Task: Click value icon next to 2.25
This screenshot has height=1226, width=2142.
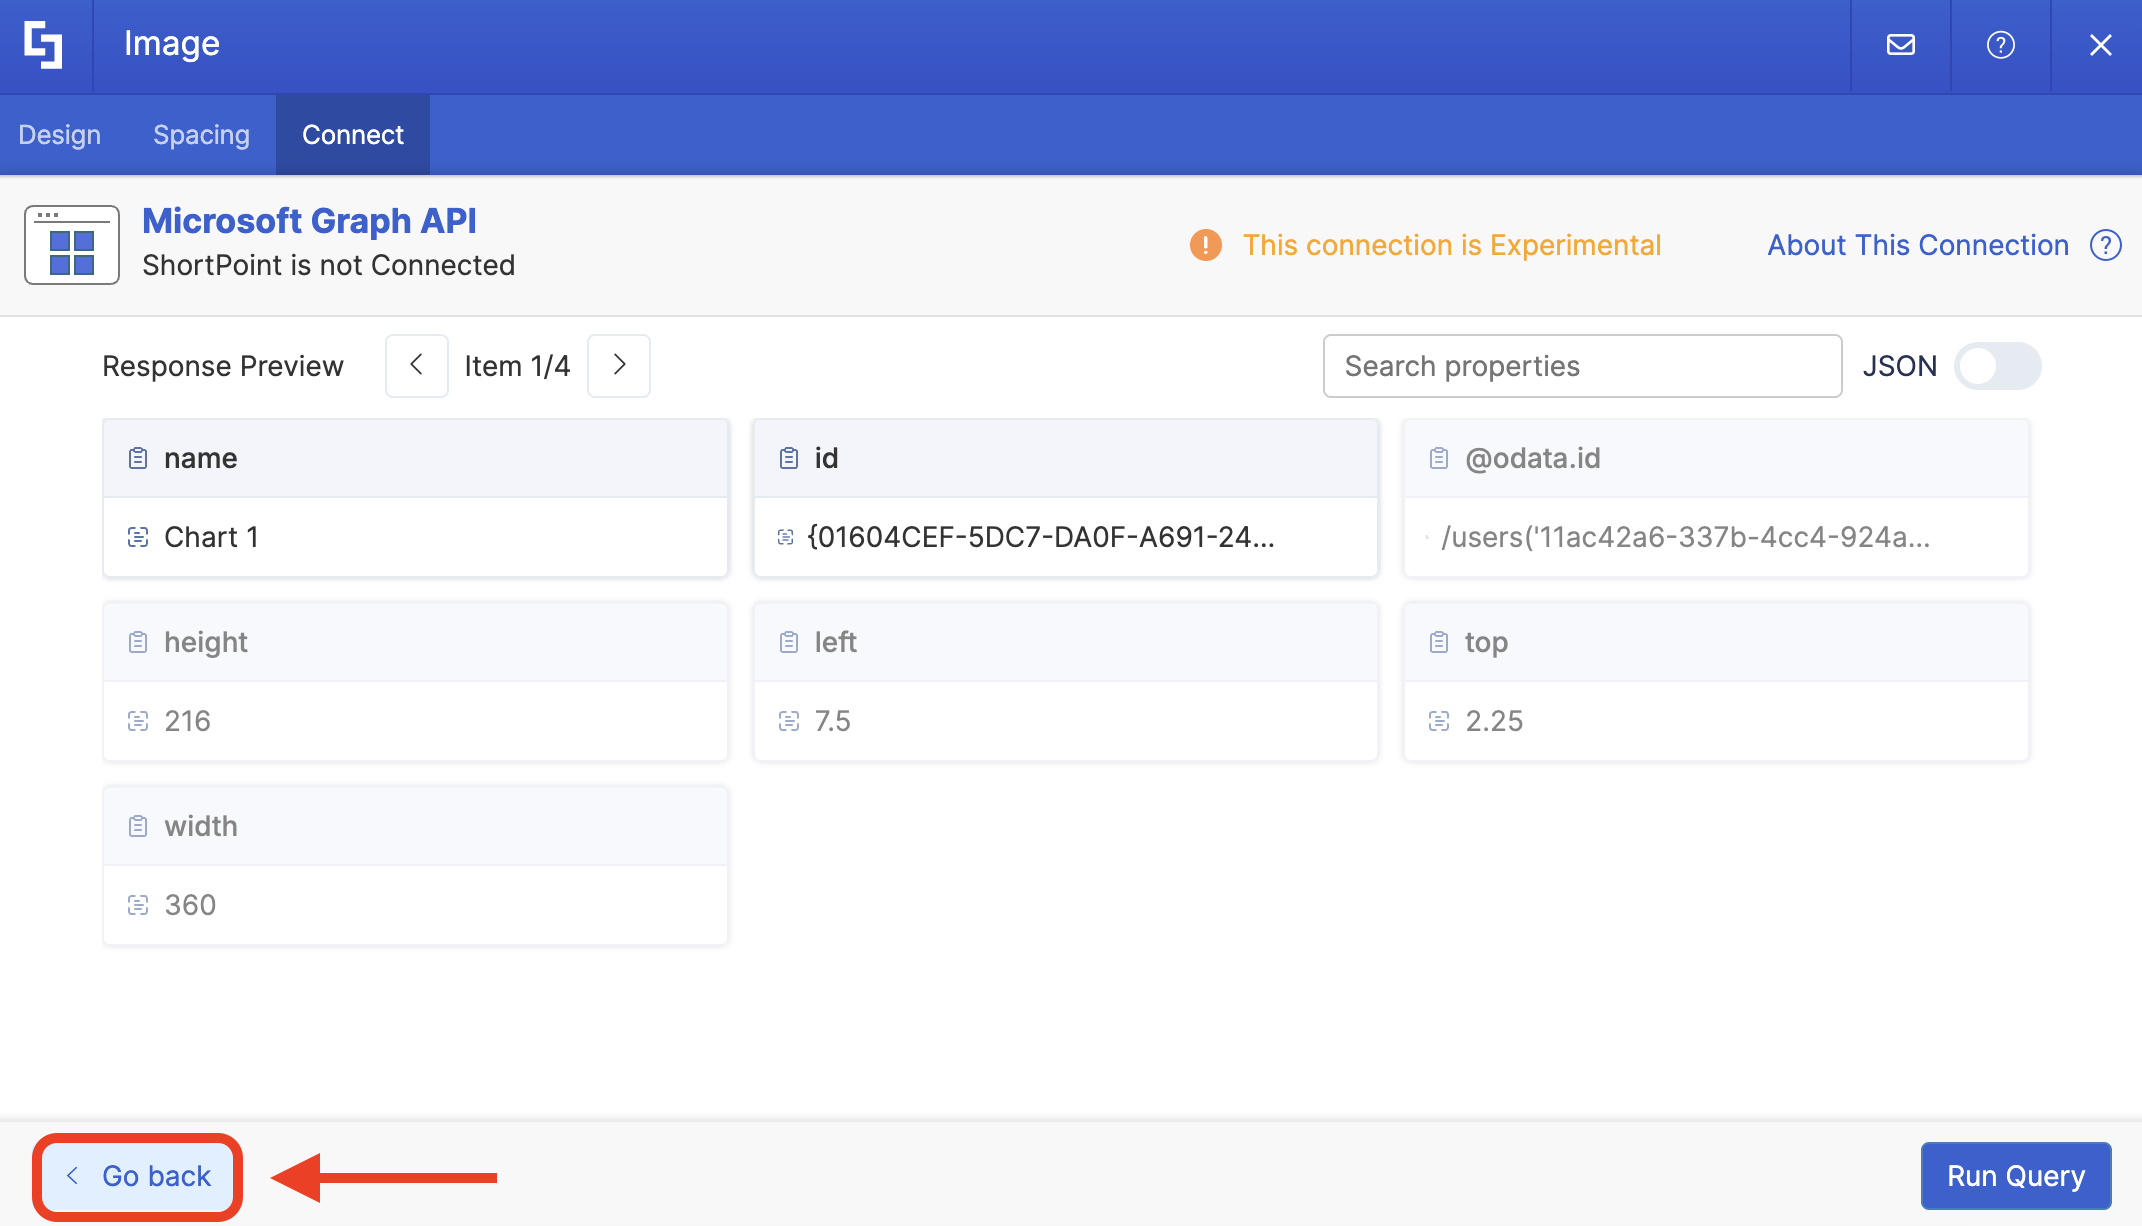Action: pyautogui.click(x=1439, y=721)
